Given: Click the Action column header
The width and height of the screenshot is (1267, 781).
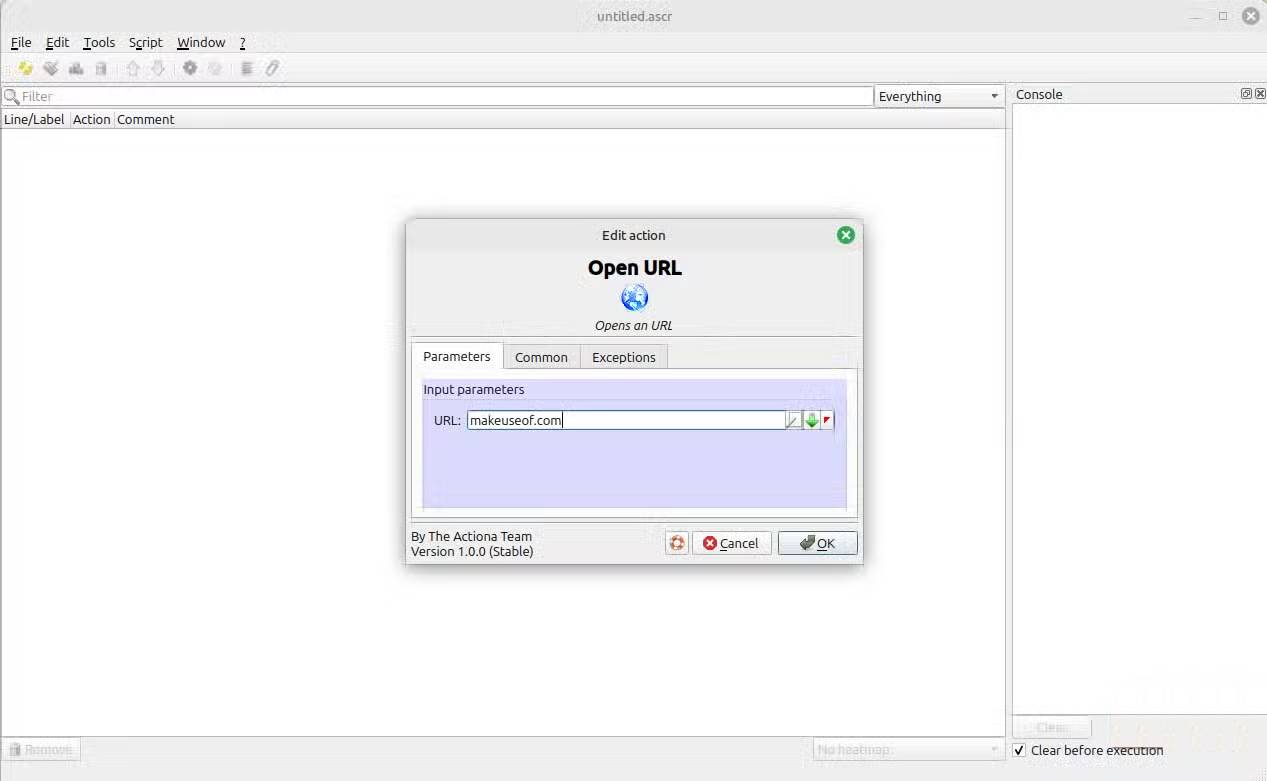Looking at the screenshot, I should tap(91, 119).
